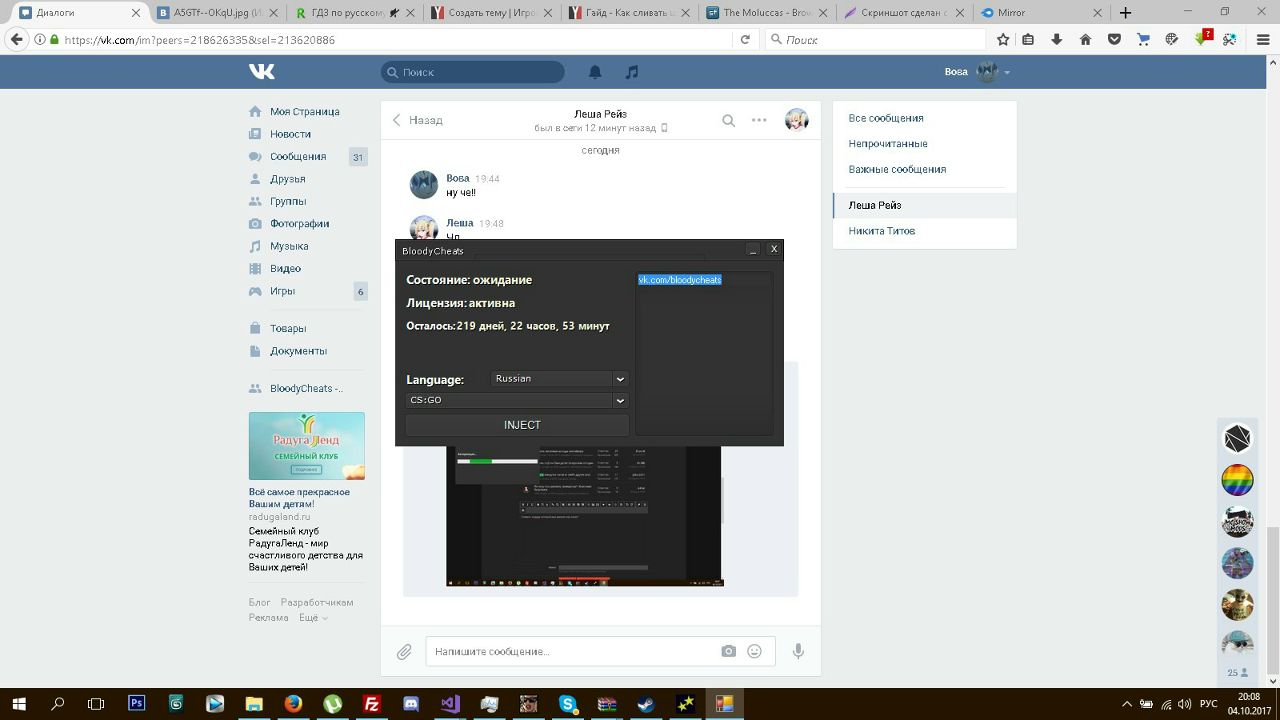Save page to Pocket icon
Viewport: 1280px width, 720px height.
point(1114,39)
